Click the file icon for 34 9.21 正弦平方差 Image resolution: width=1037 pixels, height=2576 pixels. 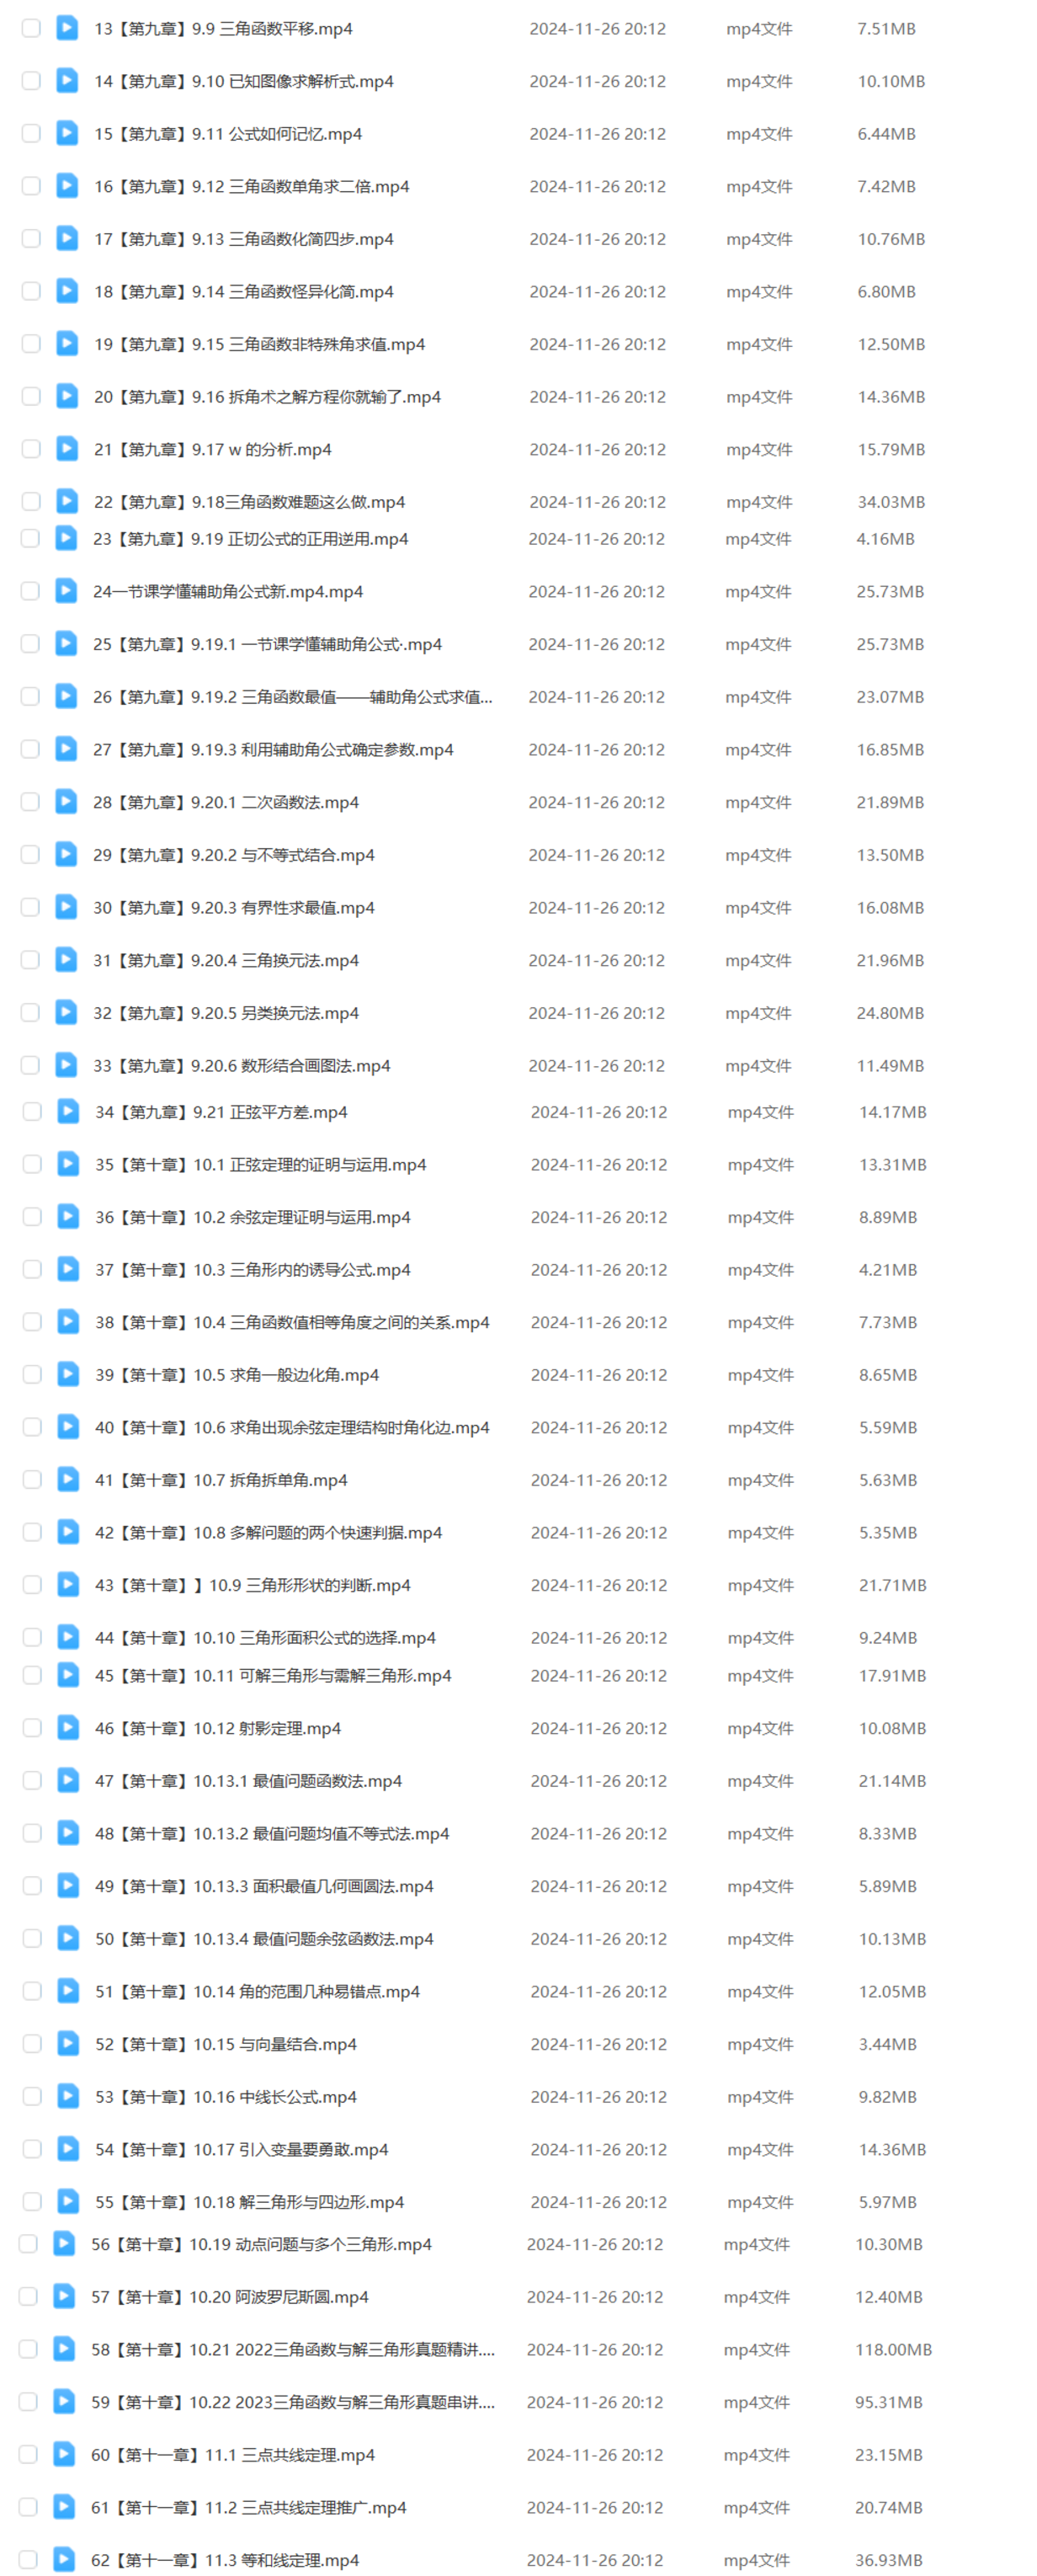pyautogui.click(x=68, y=1111)
